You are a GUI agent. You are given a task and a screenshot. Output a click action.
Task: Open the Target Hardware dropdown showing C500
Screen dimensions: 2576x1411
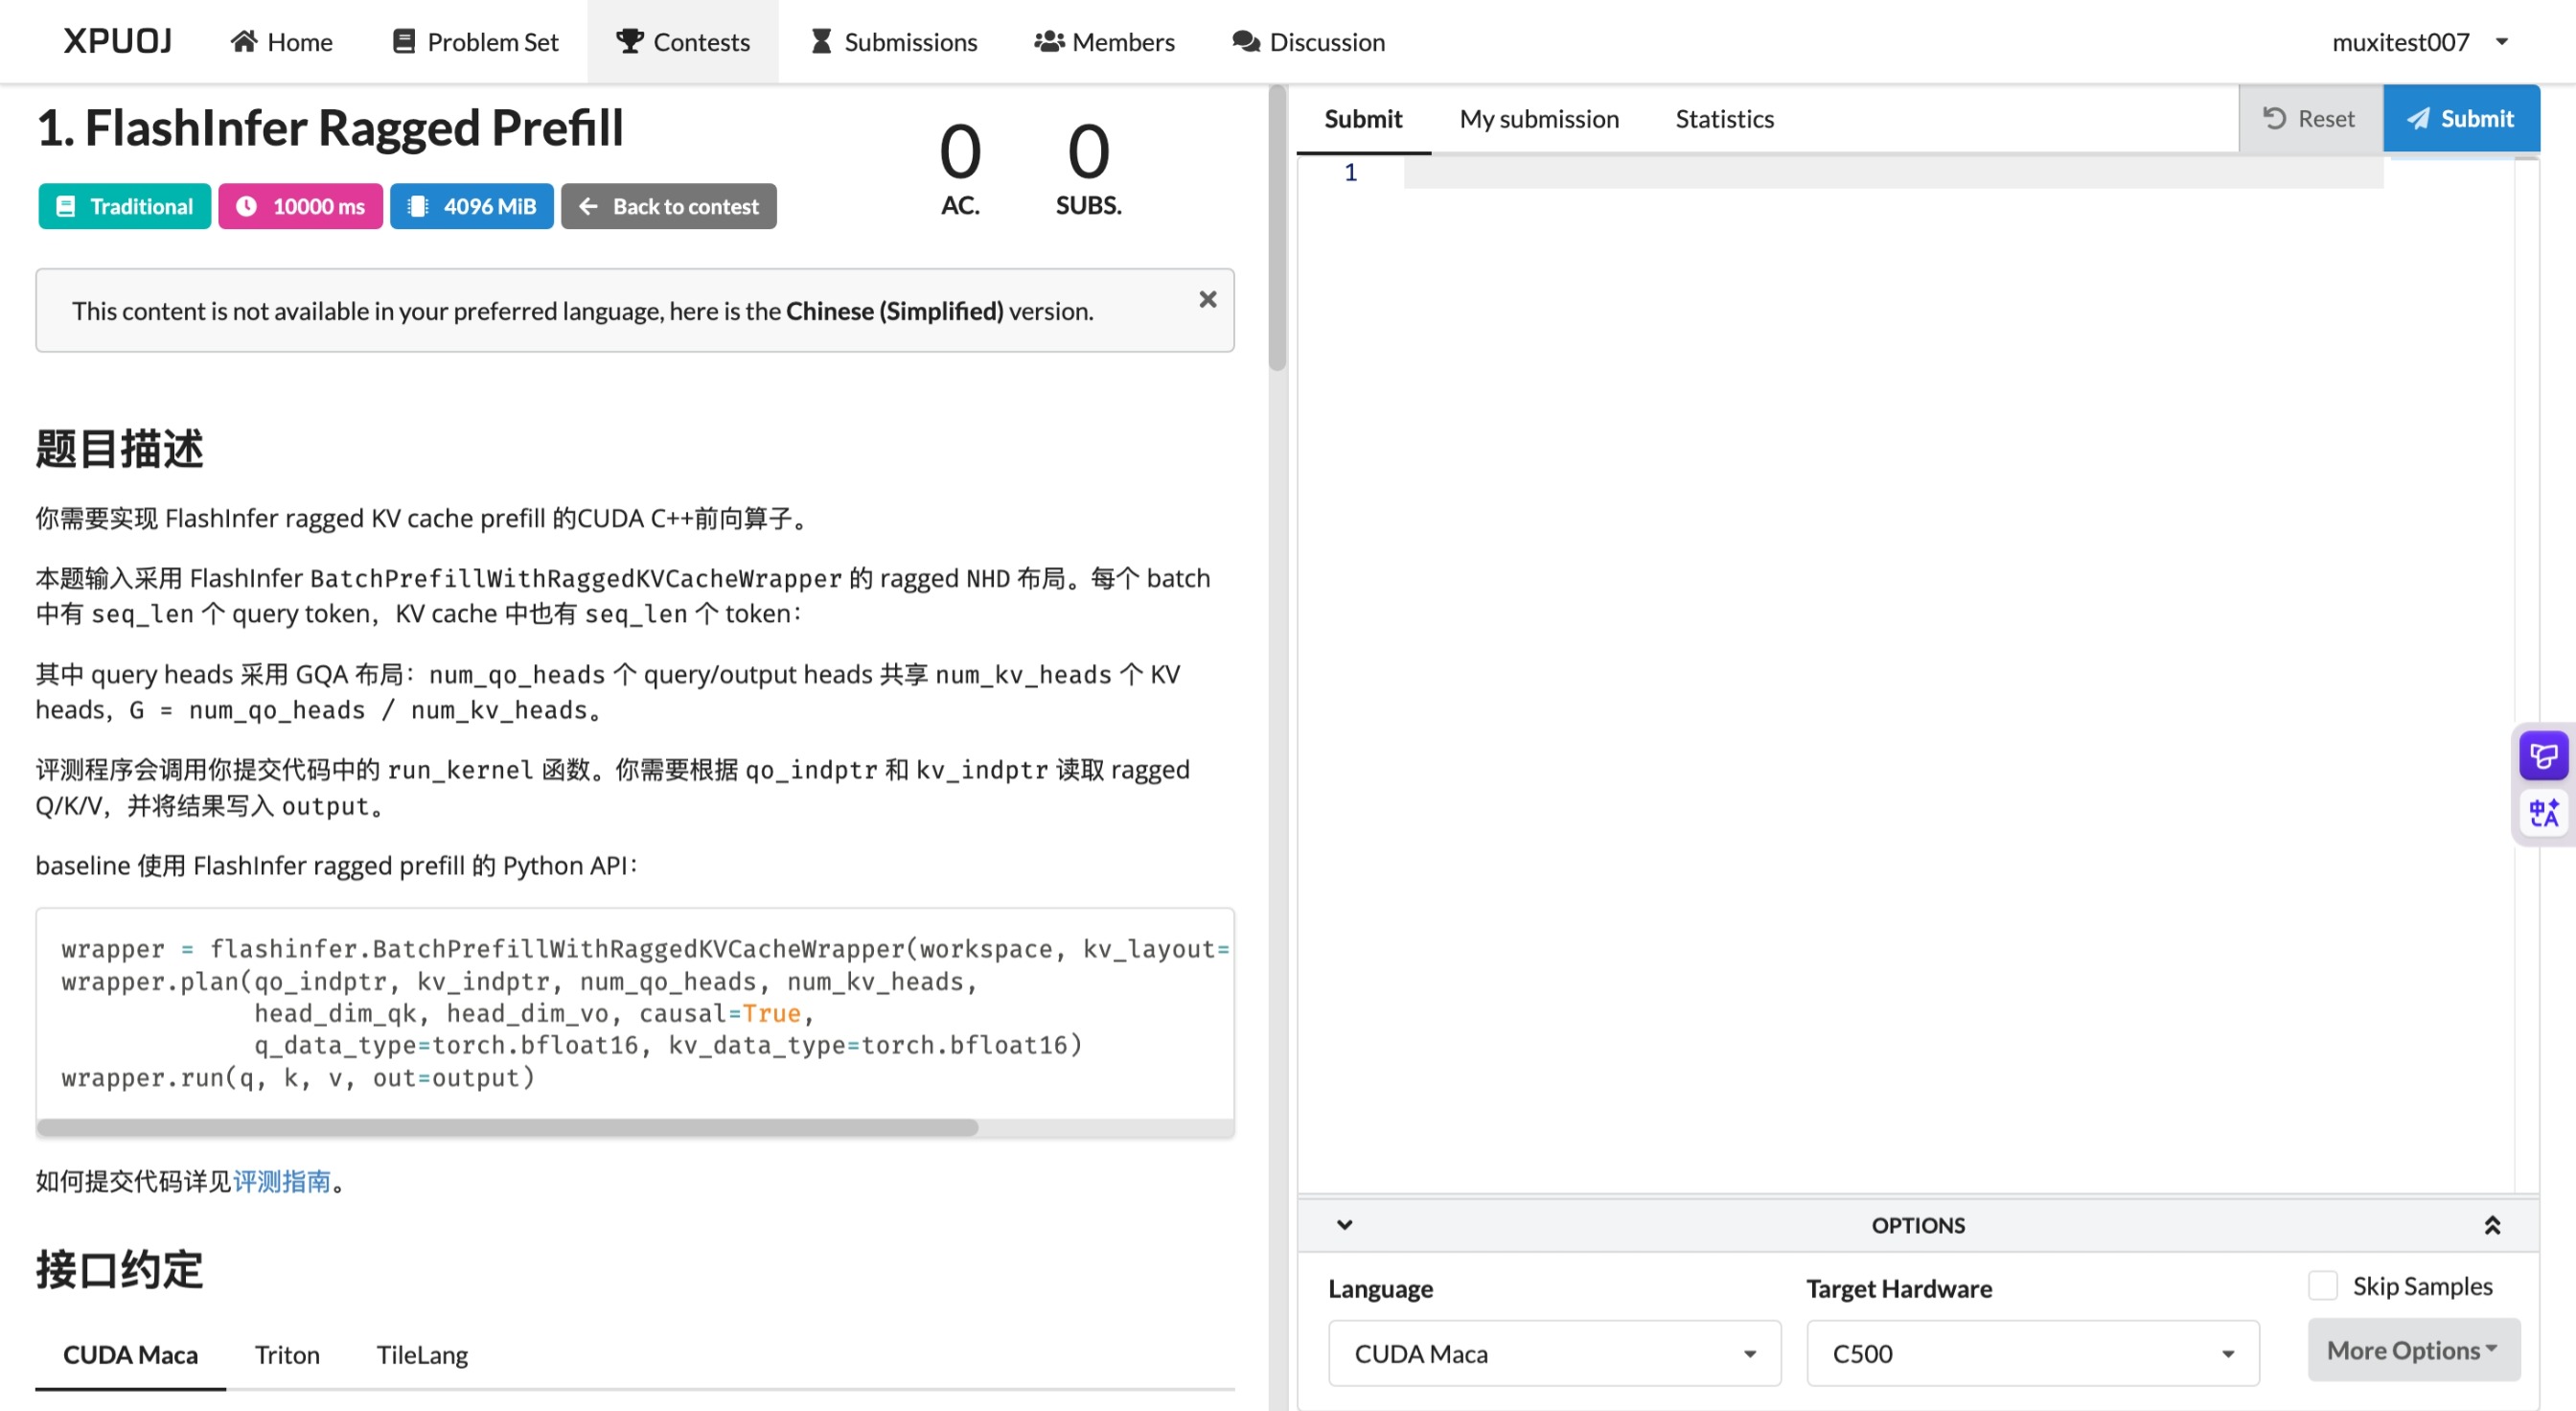click(x=2032, y=1353)
